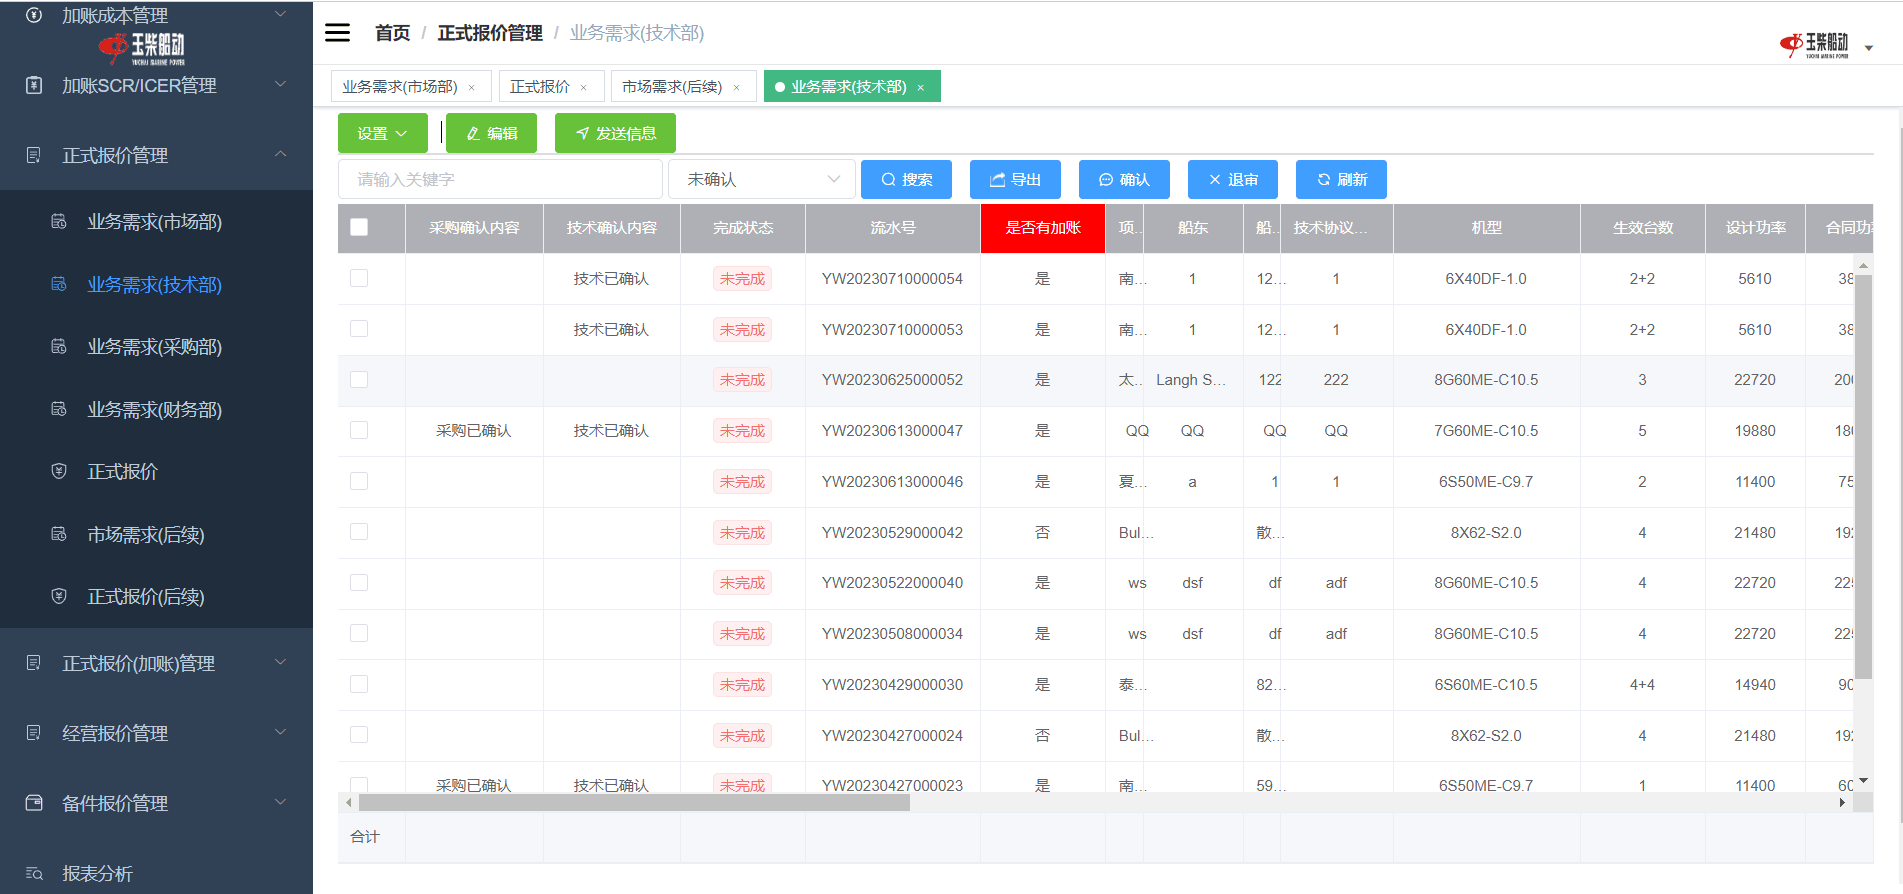Click the 备件报价管理 wallet icon in sidebar
The height and width of the screenshot is (894, 1903).
pos(34,803)
